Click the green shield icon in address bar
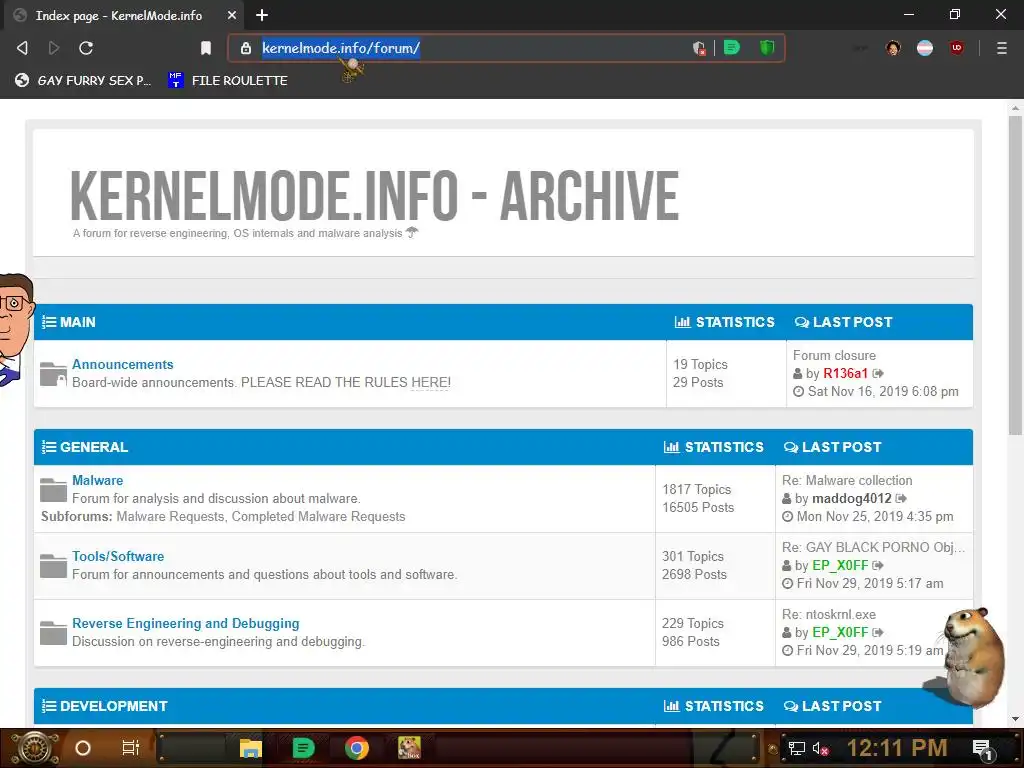1024x768 pixels. [767, 47]
